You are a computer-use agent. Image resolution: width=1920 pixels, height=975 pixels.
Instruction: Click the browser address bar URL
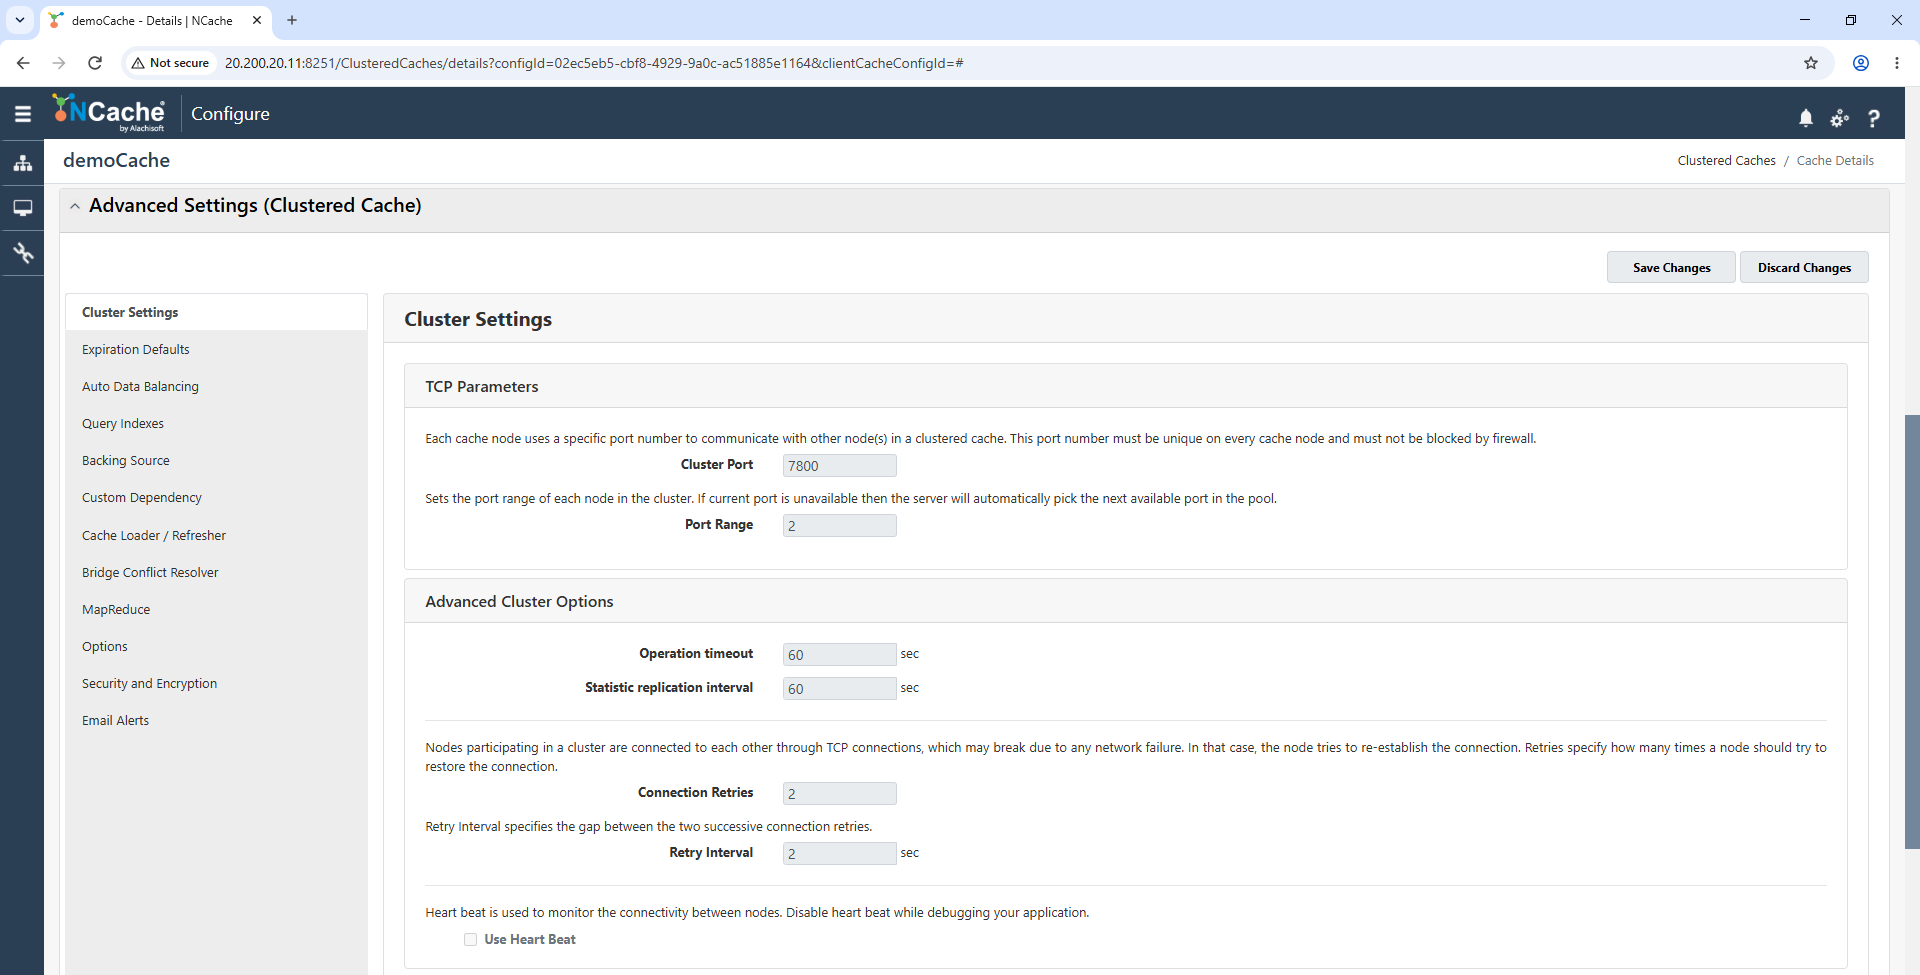(x=594, y=63)
